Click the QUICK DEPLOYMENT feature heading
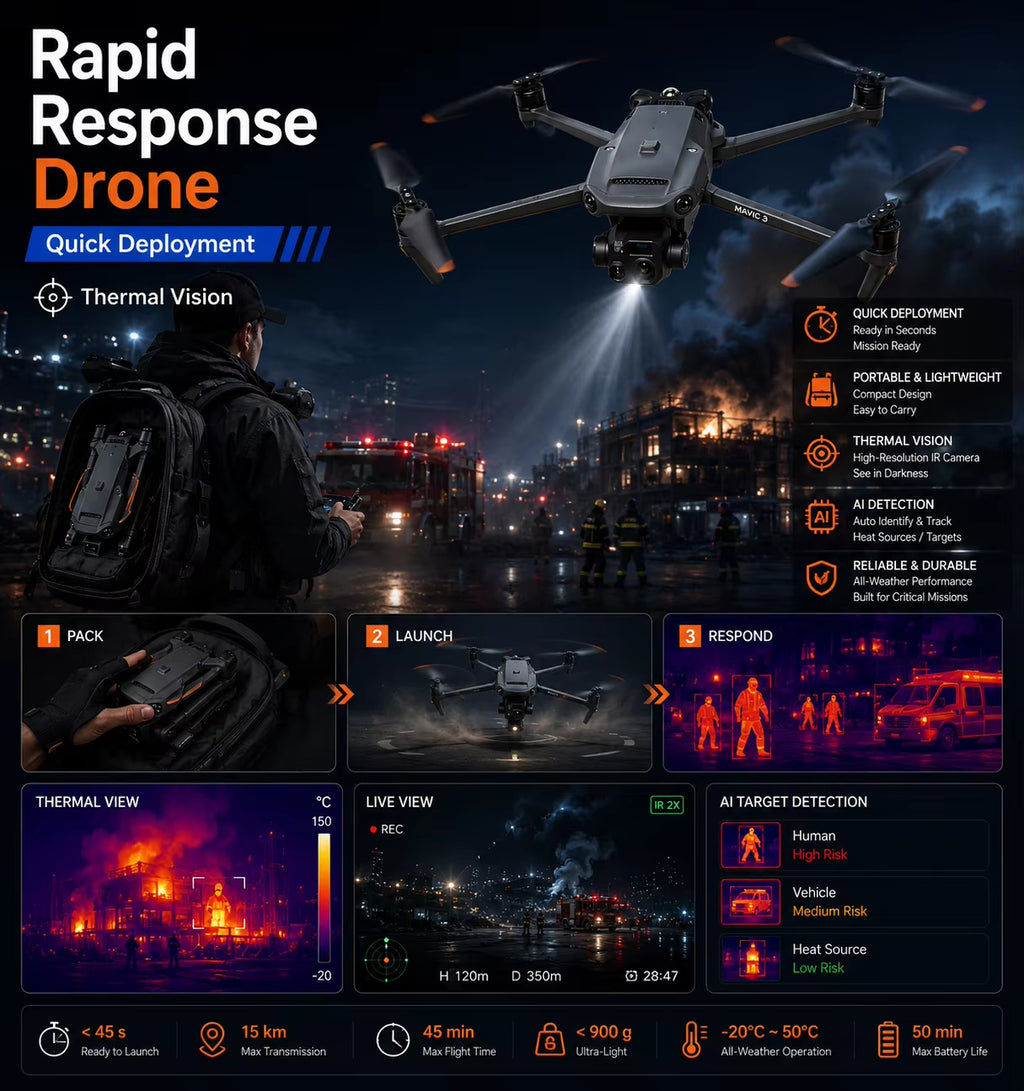 point(908,314)
